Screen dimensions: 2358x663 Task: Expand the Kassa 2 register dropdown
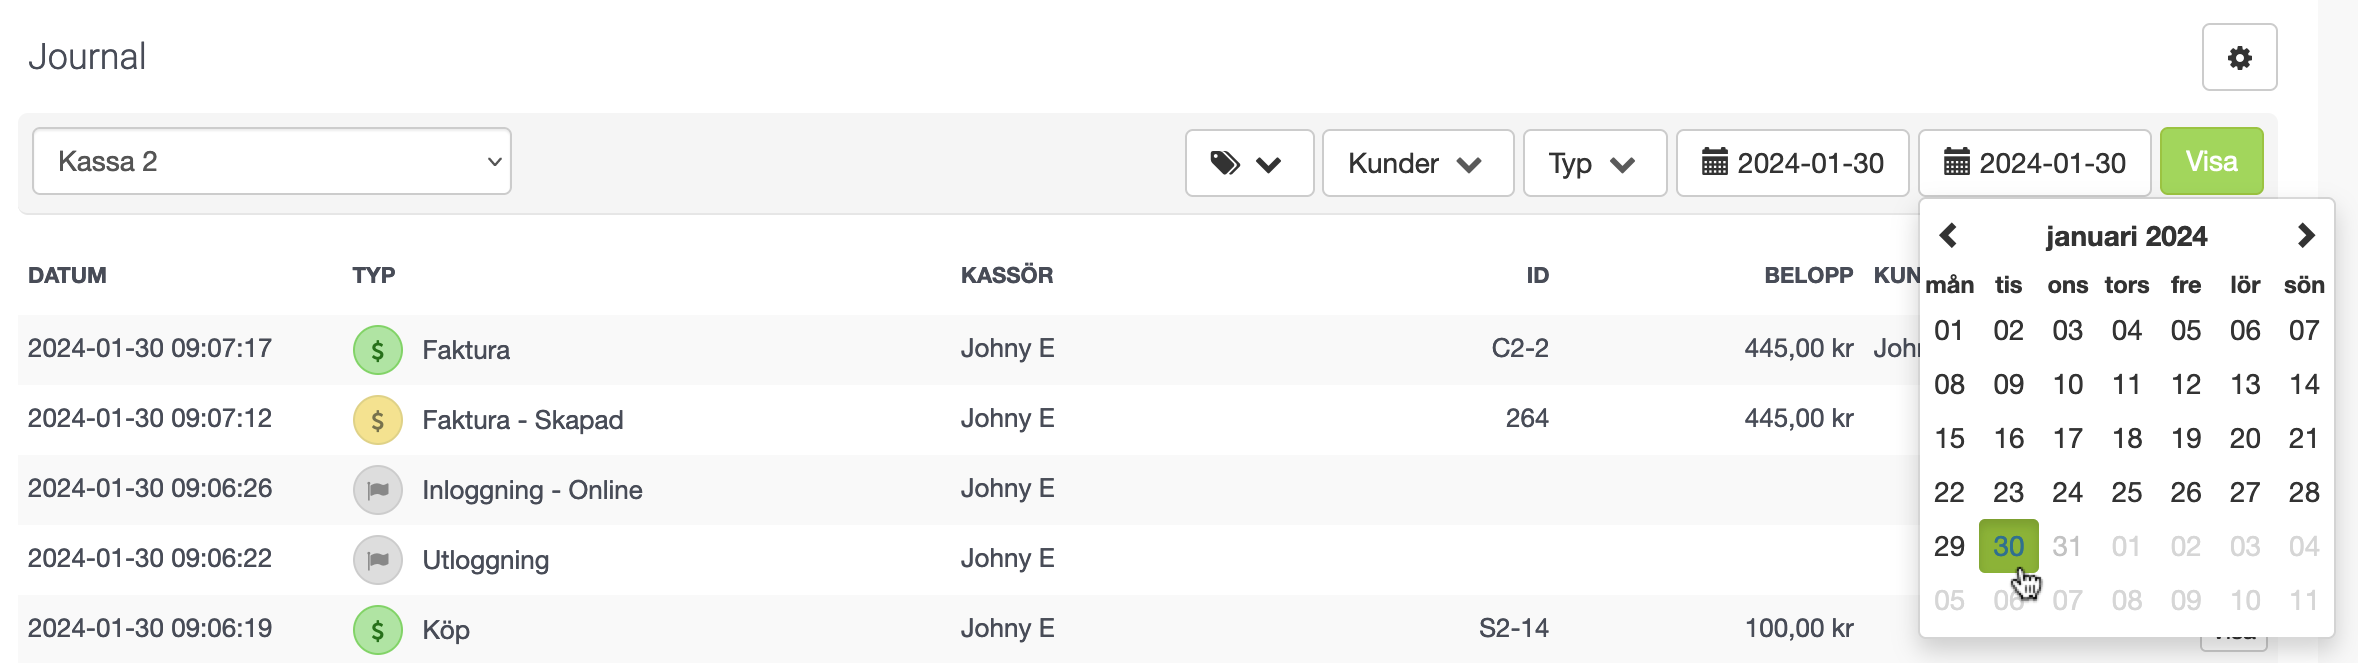(x=272, y=161)
